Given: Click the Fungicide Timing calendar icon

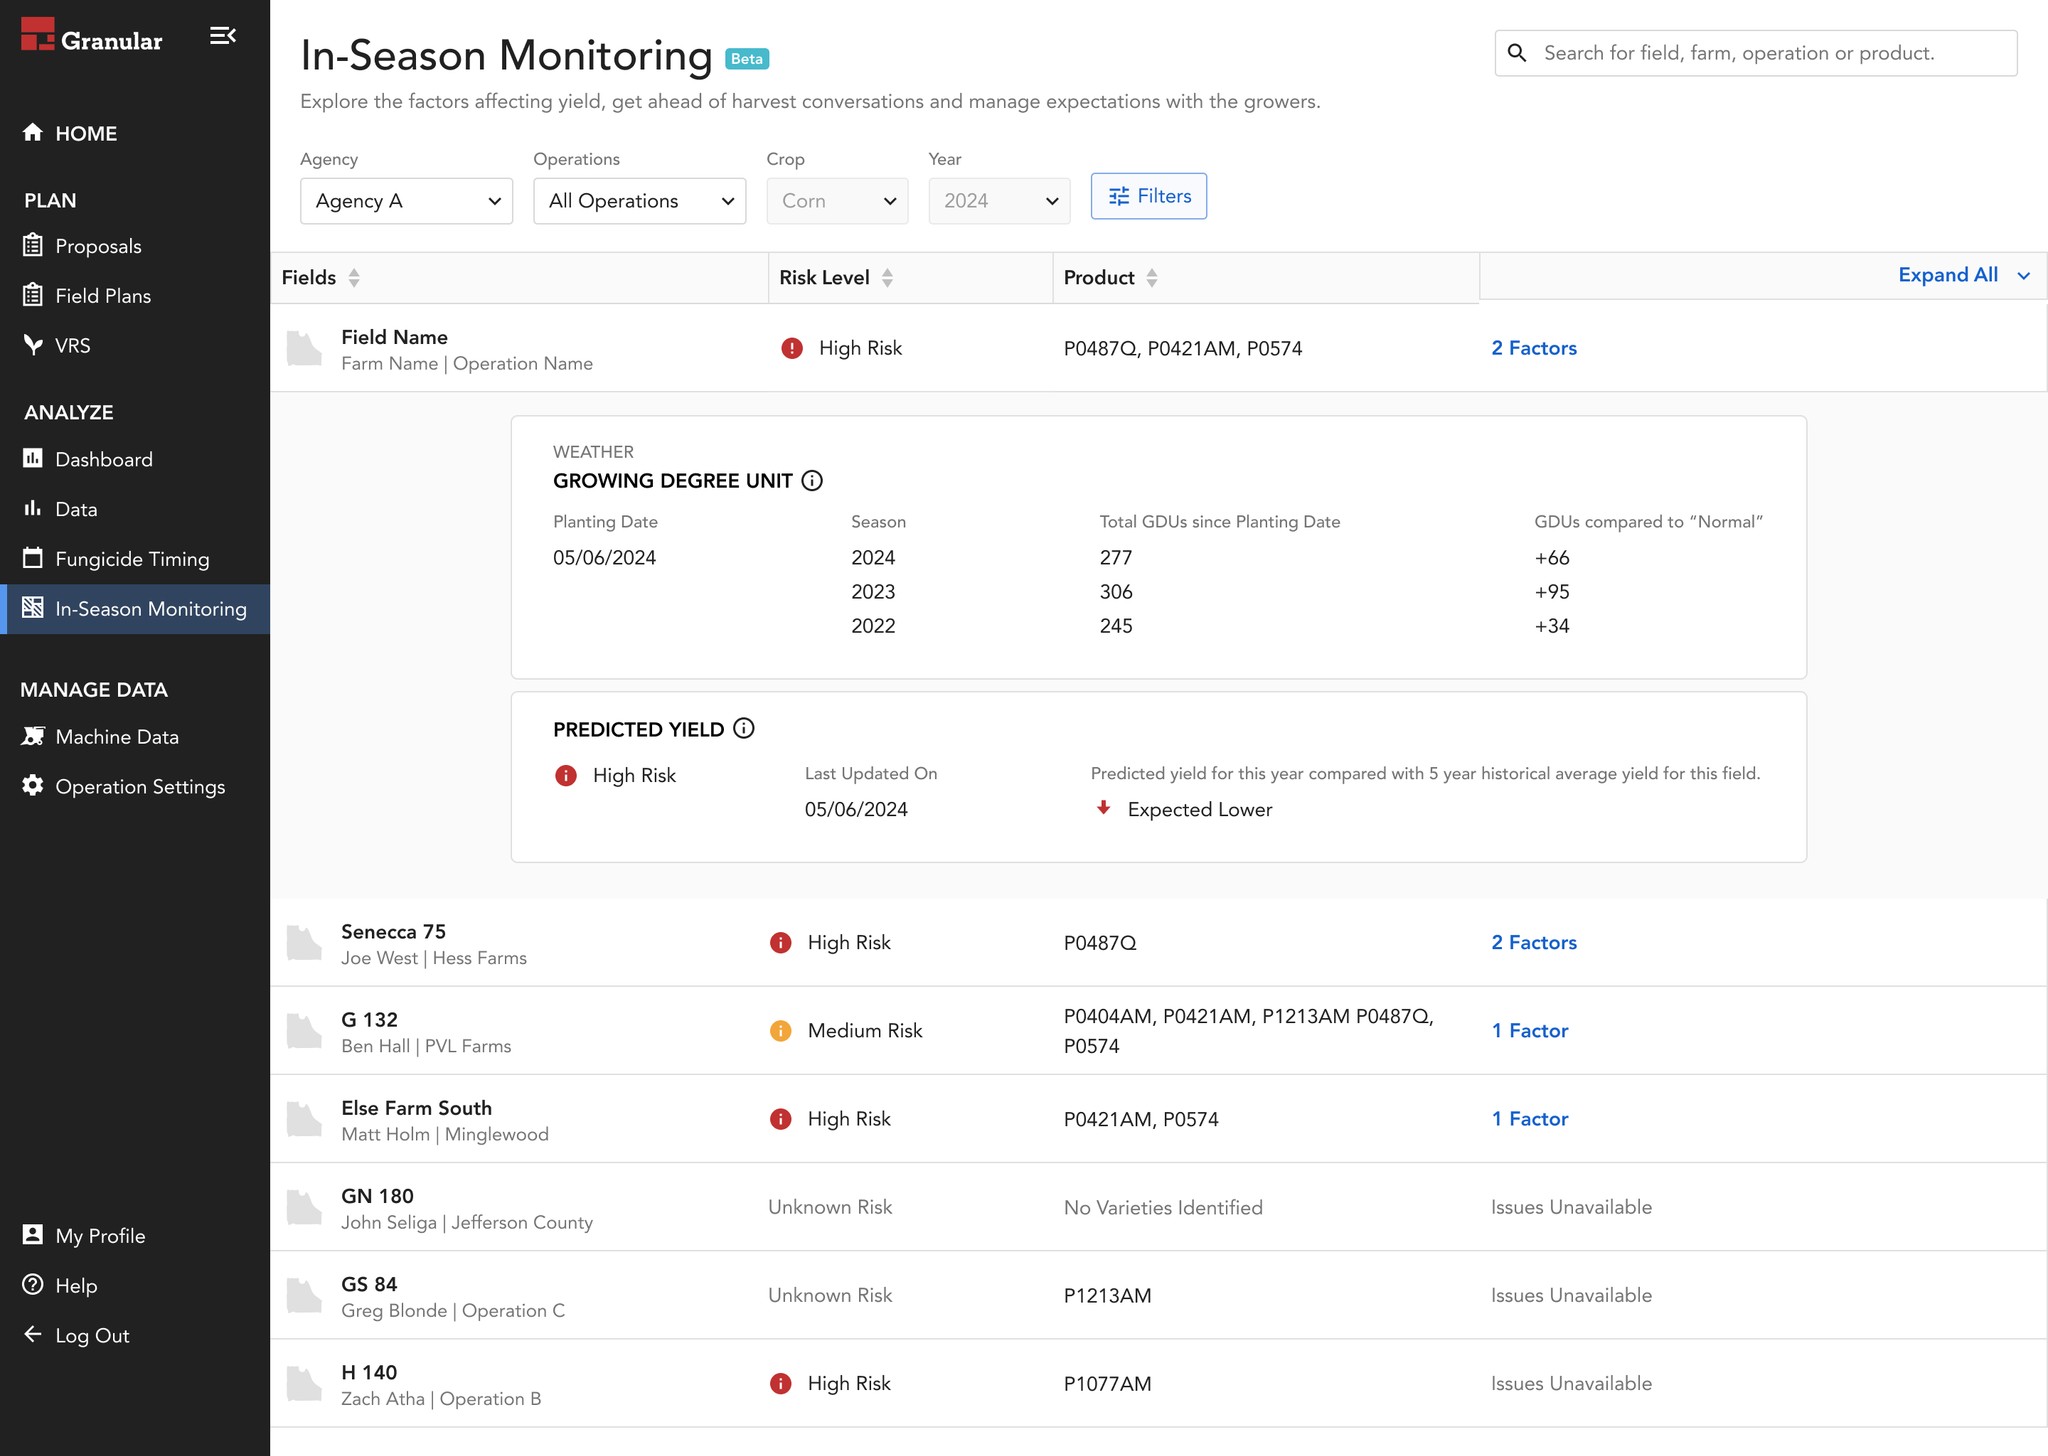Looking at the screenshot, I should click(33, 558).
